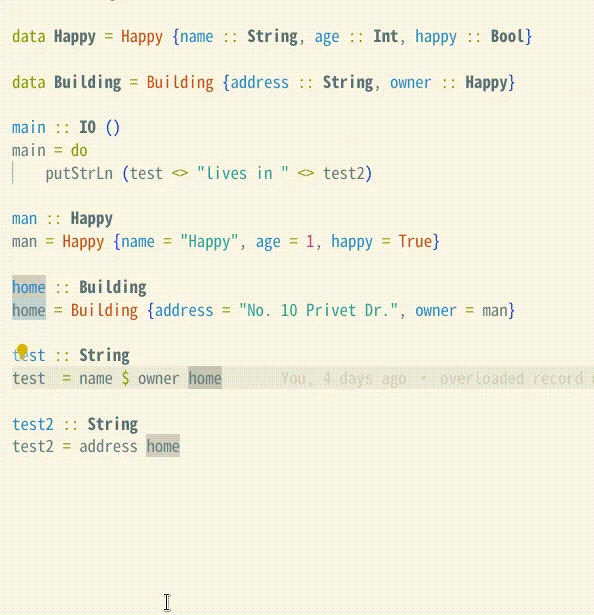This screenshot has height=615, width=594.
Task: Click the 'do' keyword
Action: [79, 151]
